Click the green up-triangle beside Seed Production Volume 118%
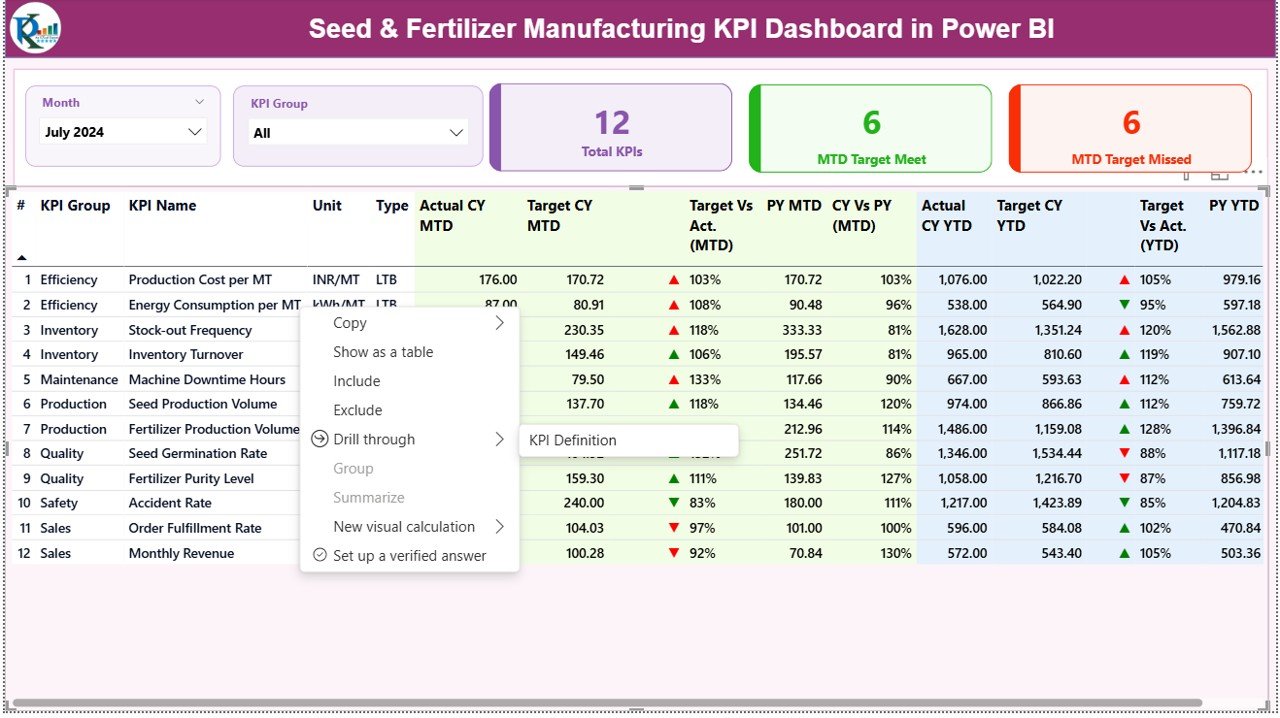Image resolution: width=1280 pixels, height=718 pixels. click(x=676, y=404)
